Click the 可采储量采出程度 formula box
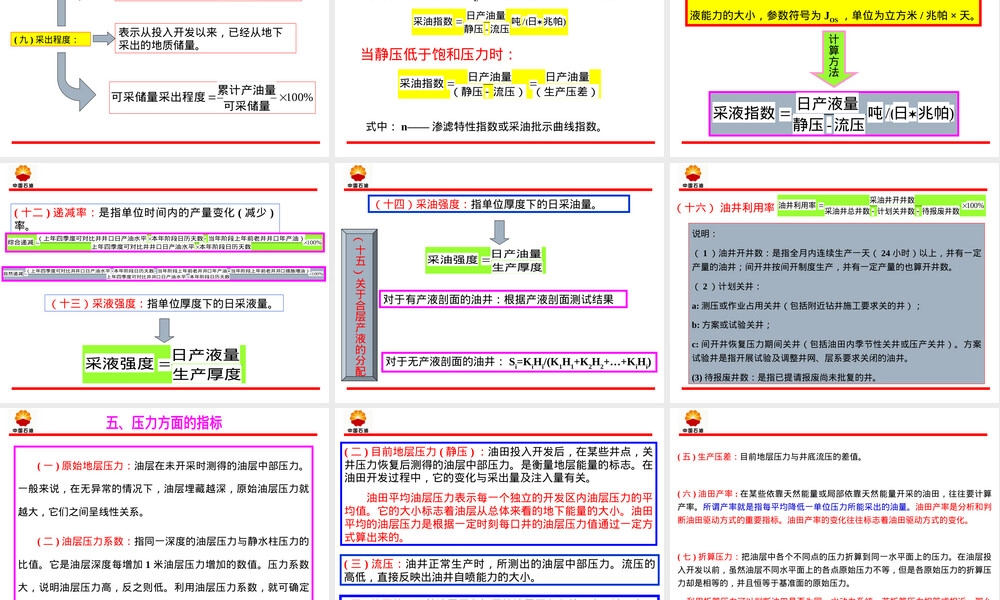This screenshot has height=600, width=1000. tap(212, 98)
